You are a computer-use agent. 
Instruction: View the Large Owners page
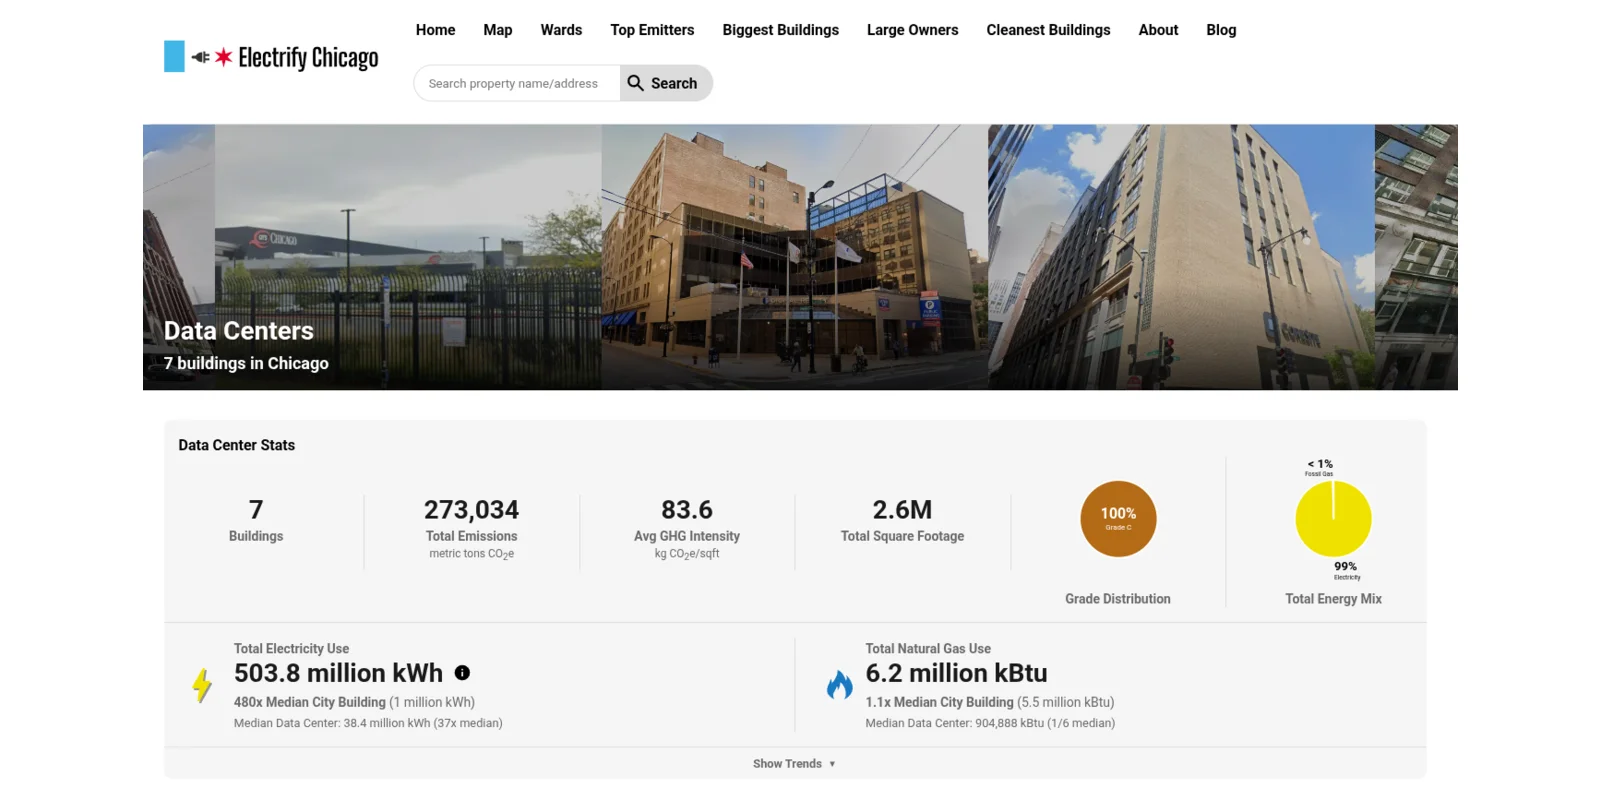click(912, 30)
